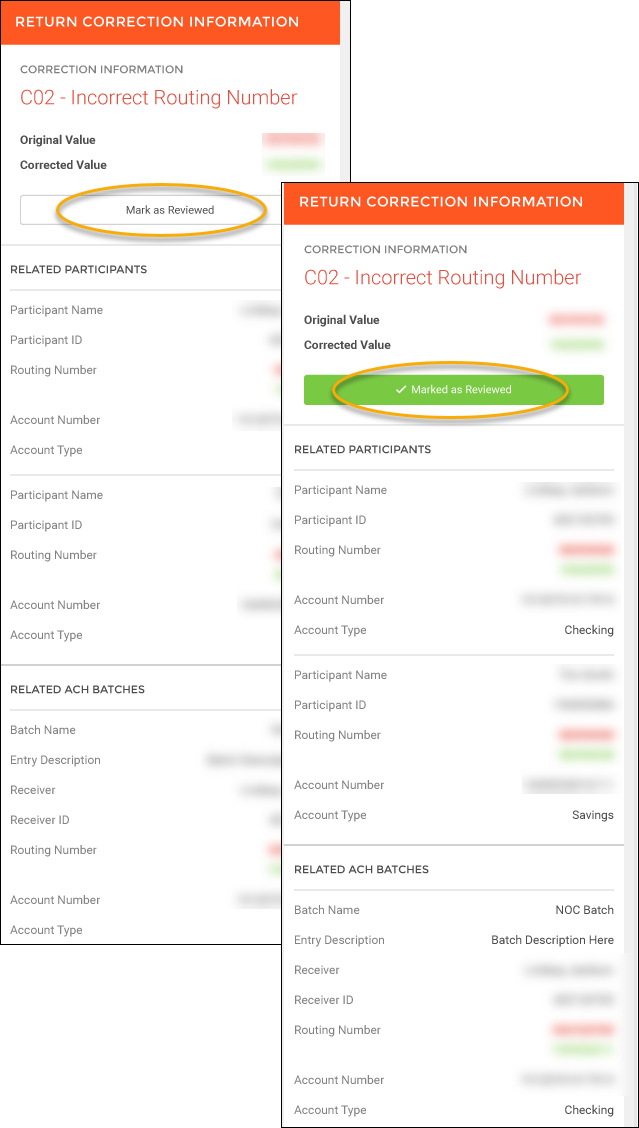Click front panel's Entry Description label

click(x=339, y=940)
